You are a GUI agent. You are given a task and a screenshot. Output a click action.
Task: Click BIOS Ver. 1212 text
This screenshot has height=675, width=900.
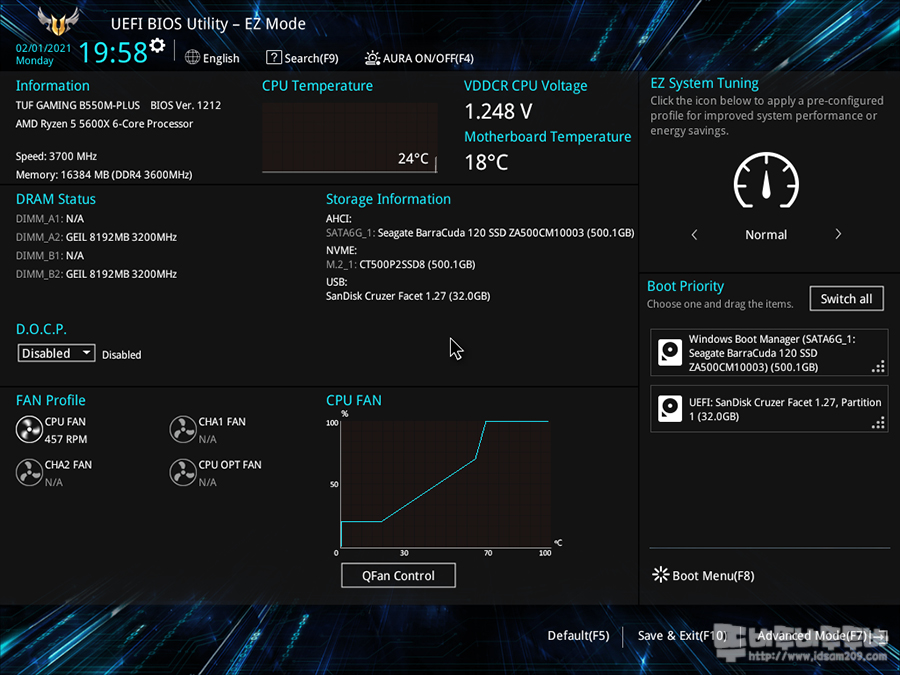185,106
